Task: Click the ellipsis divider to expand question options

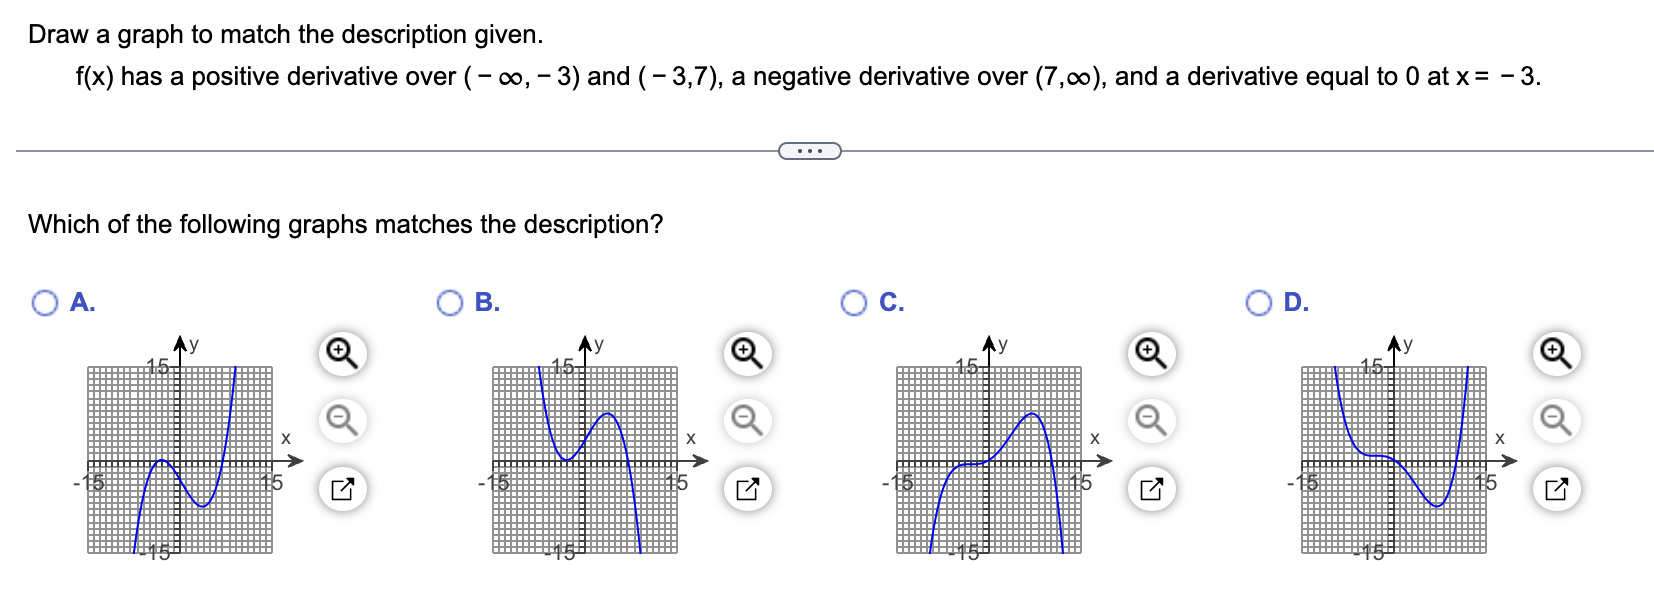Action: 808,150
